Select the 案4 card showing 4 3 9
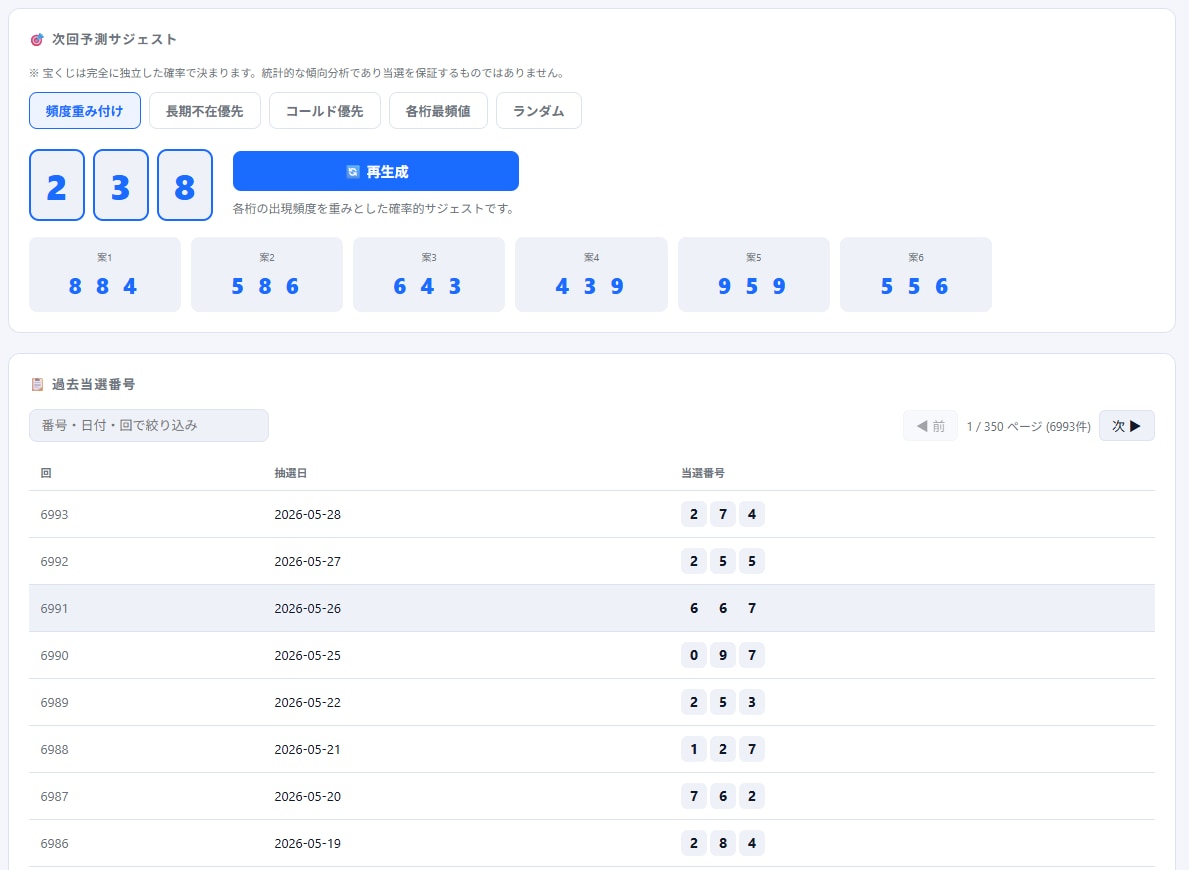This screenshot has height=870, width=1189. click(591, 275)
